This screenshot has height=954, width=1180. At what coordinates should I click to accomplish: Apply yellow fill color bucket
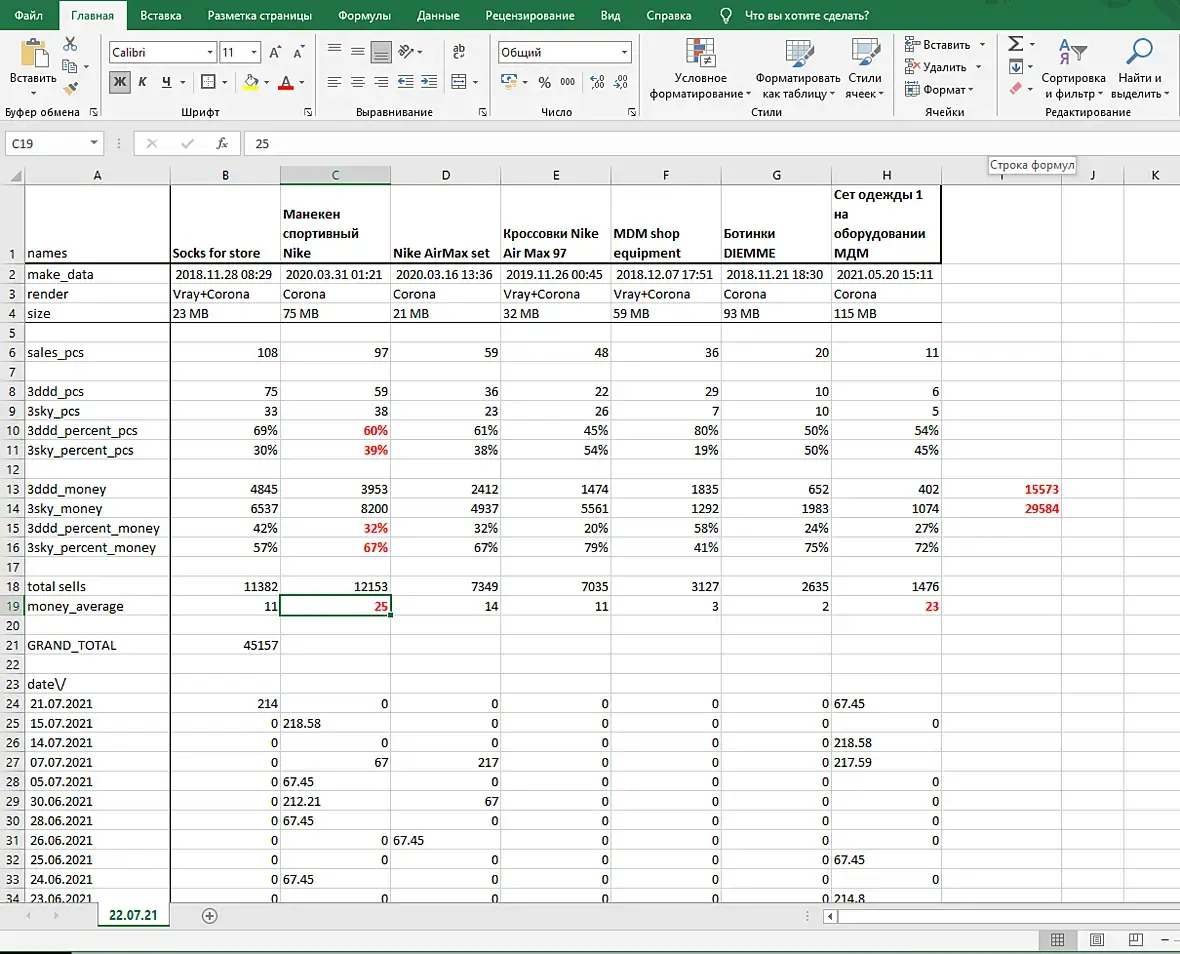[x=251, y=82]
